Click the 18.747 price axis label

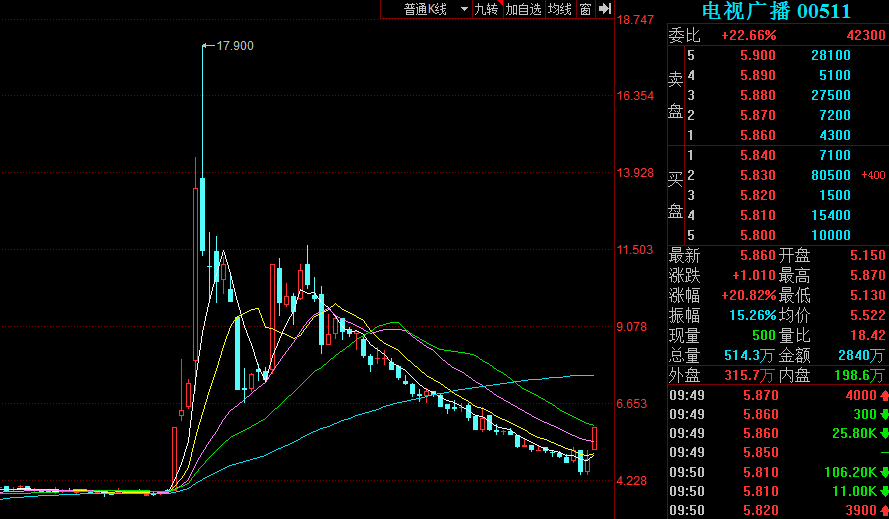635,20
